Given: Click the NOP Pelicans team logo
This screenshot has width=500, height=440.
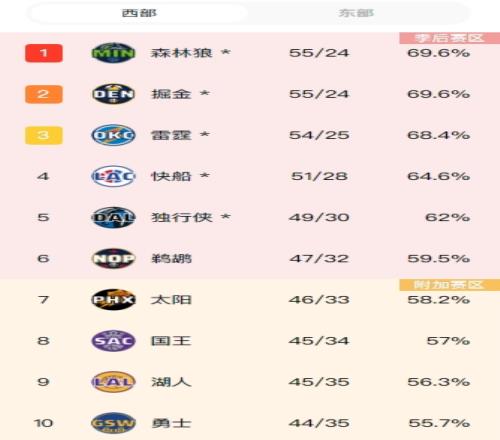Looking at the screenshot, I should 113,258.
